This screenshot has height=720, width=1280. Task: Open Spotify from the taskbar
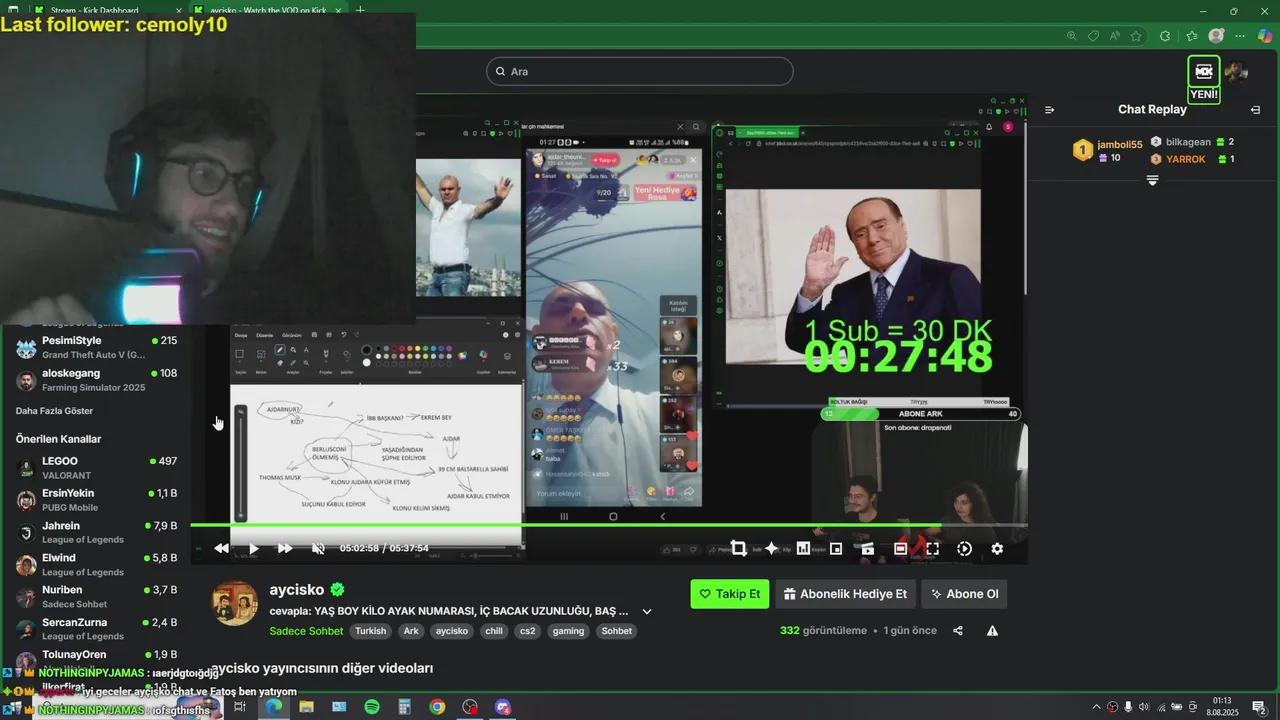[x=372, y=707]
